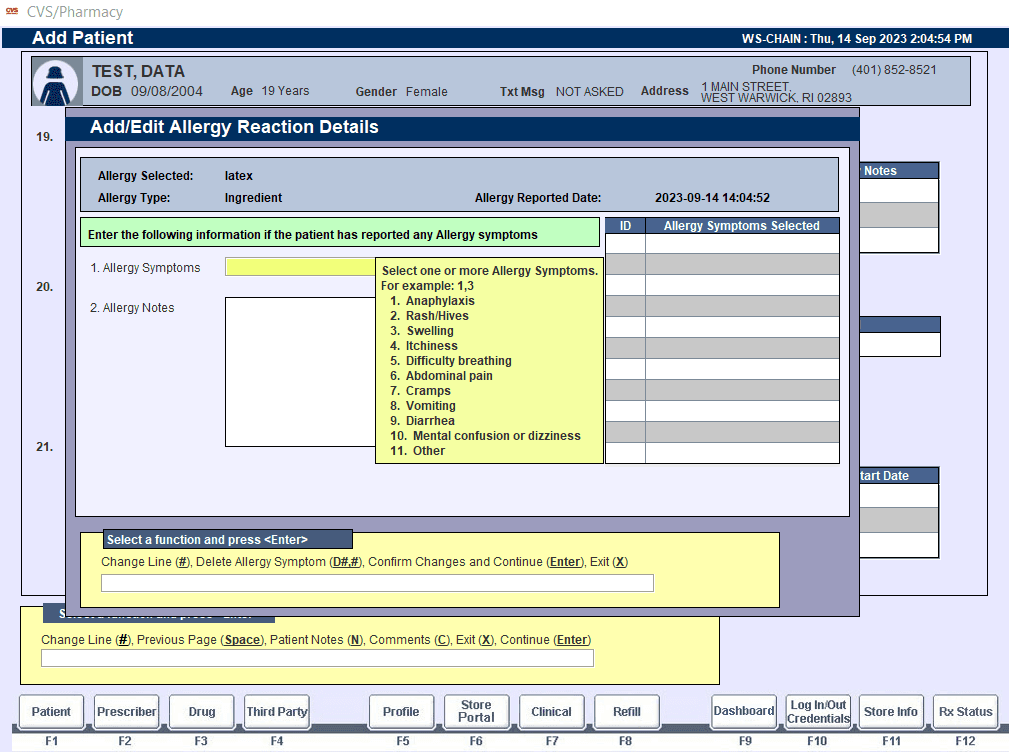Open the Patient function button
The height and width of the screenshot is (752, 1009).
(x=51, y=711)
